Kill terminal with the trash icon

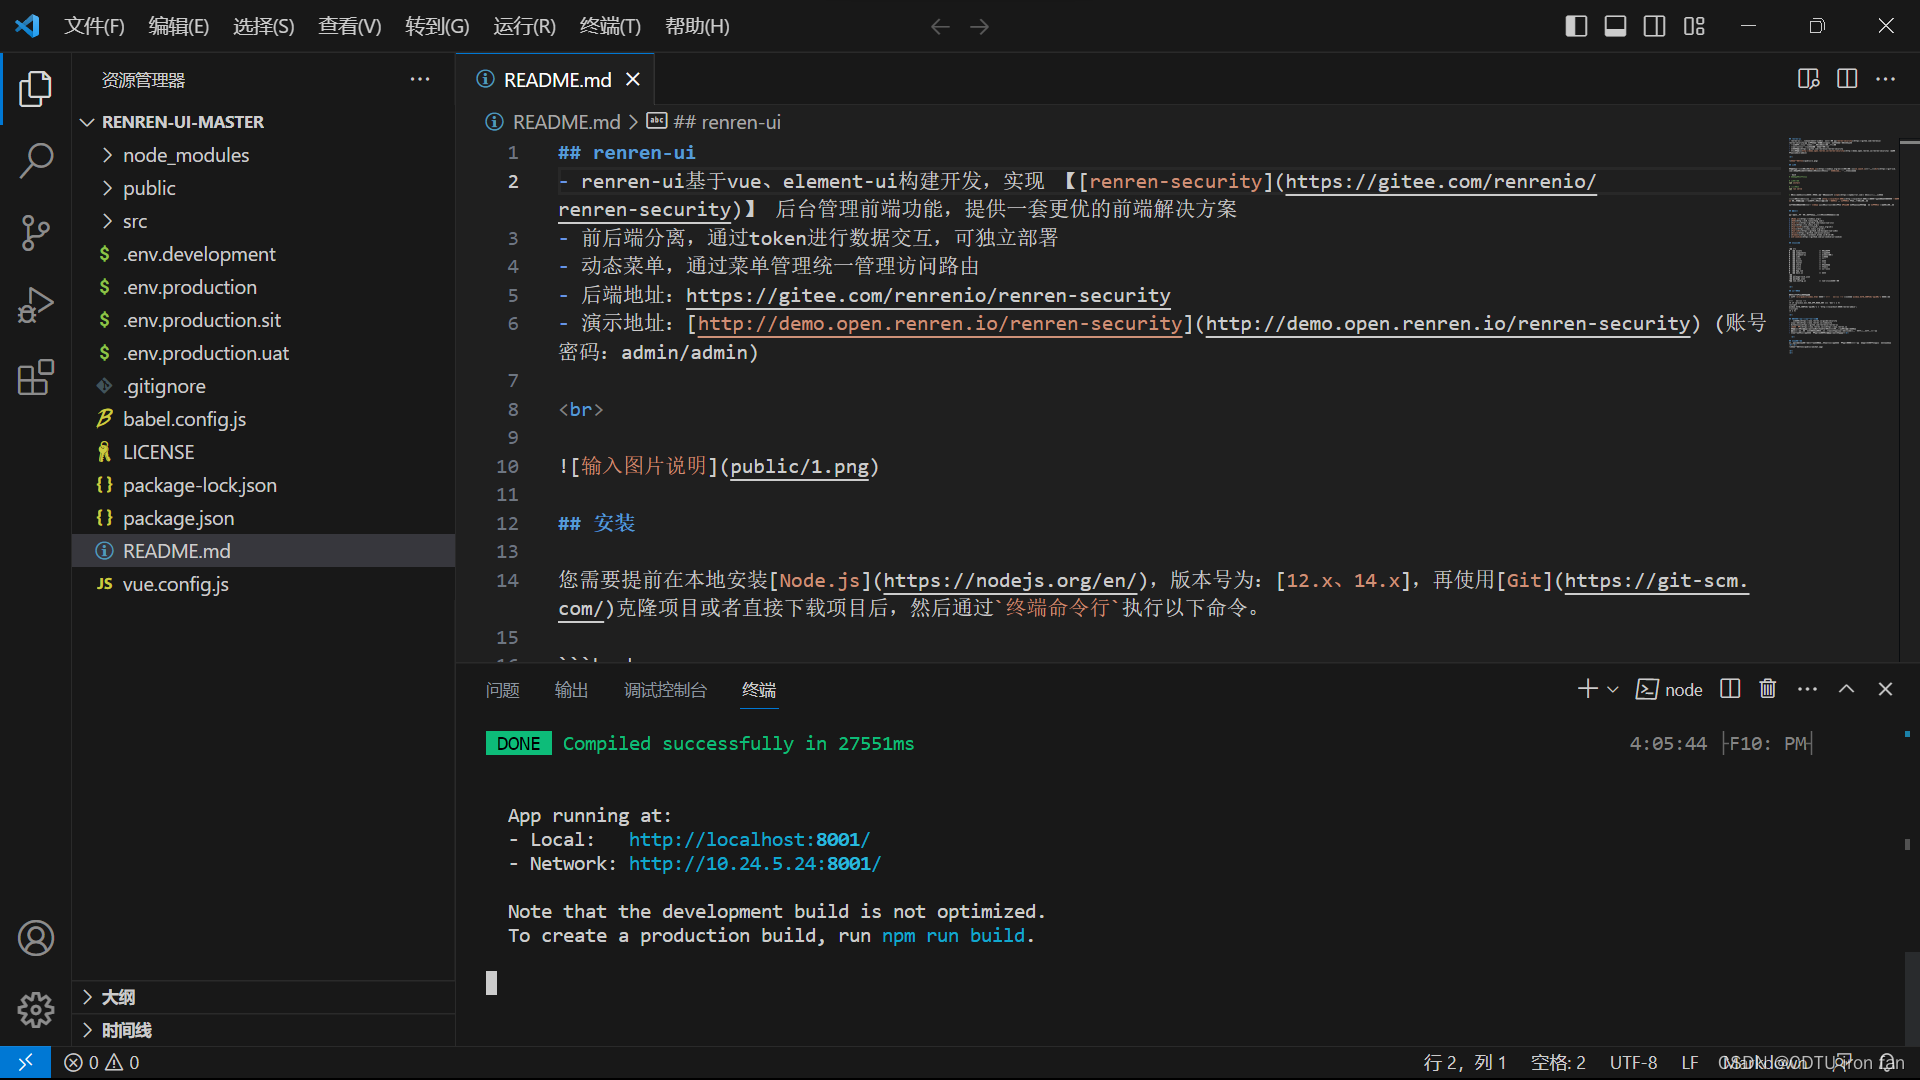click(1768, 689)
